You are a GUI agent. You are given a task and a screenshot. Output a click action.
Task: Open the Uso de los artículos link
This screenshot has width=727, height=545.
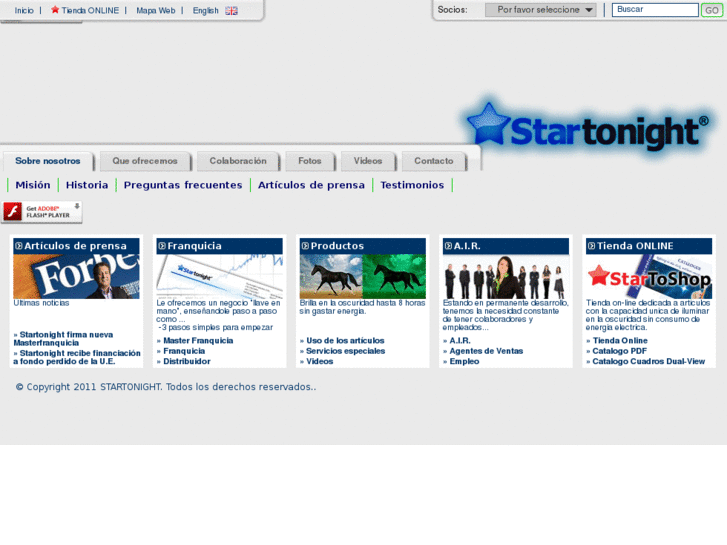345,340
